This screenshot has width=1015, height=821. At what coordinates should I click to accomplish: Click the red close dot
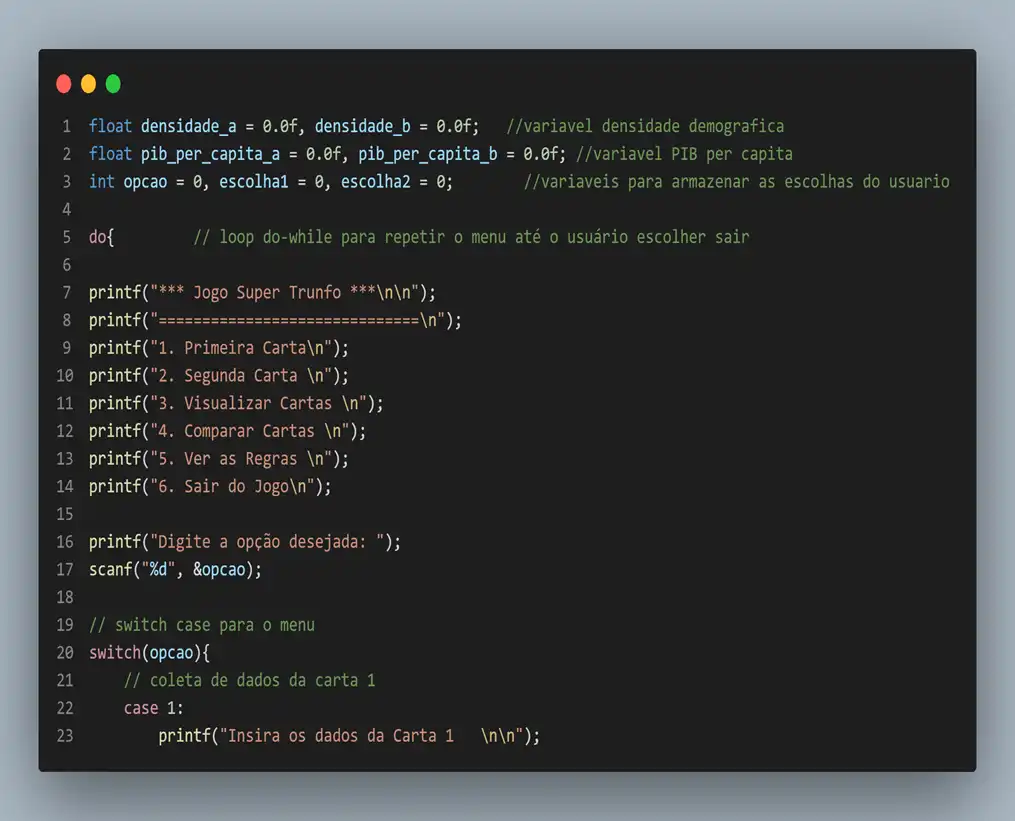click(64, 84)
